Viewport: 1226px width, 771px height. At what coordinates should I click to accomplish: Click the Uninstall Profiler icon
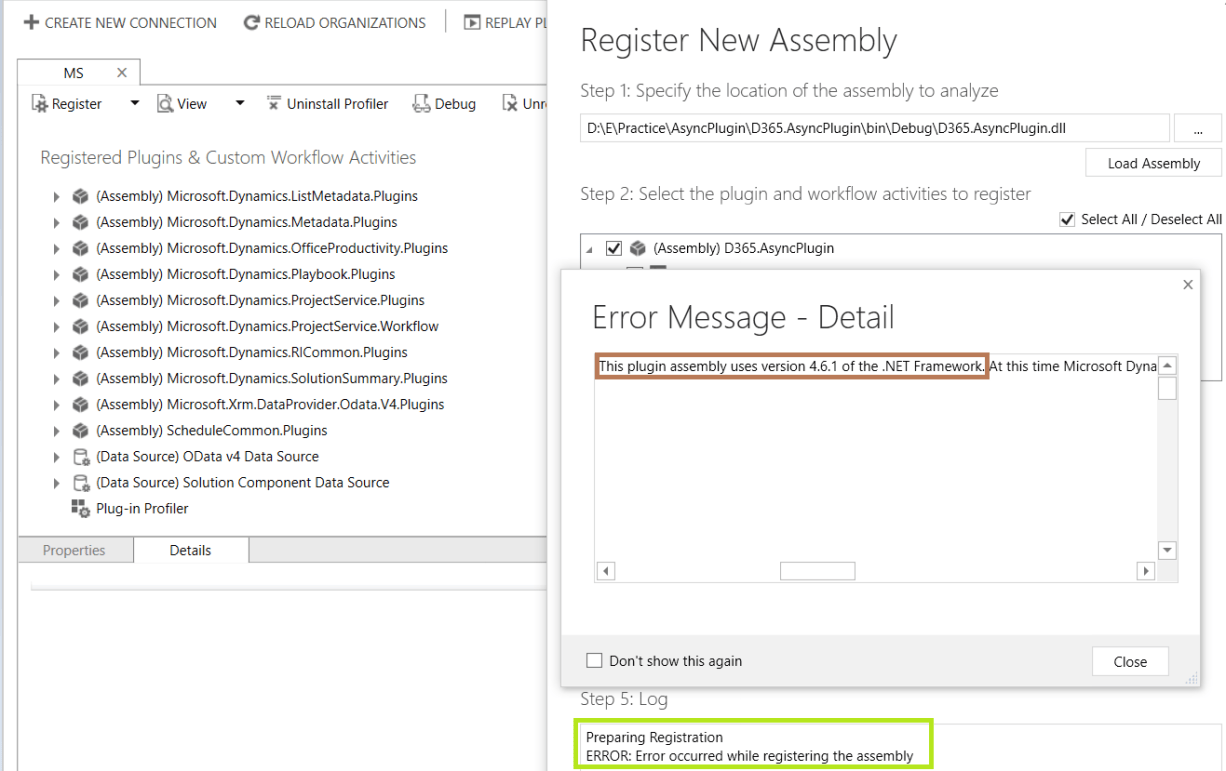274,103
